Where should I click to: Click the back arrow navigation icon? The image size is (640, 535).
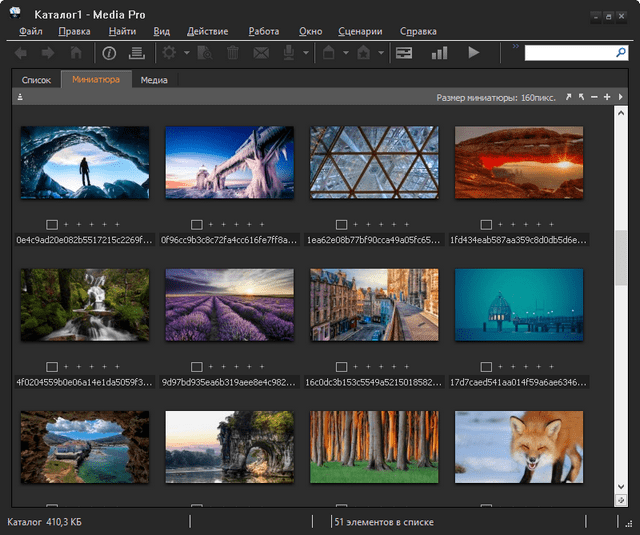(x=21, y=52)
